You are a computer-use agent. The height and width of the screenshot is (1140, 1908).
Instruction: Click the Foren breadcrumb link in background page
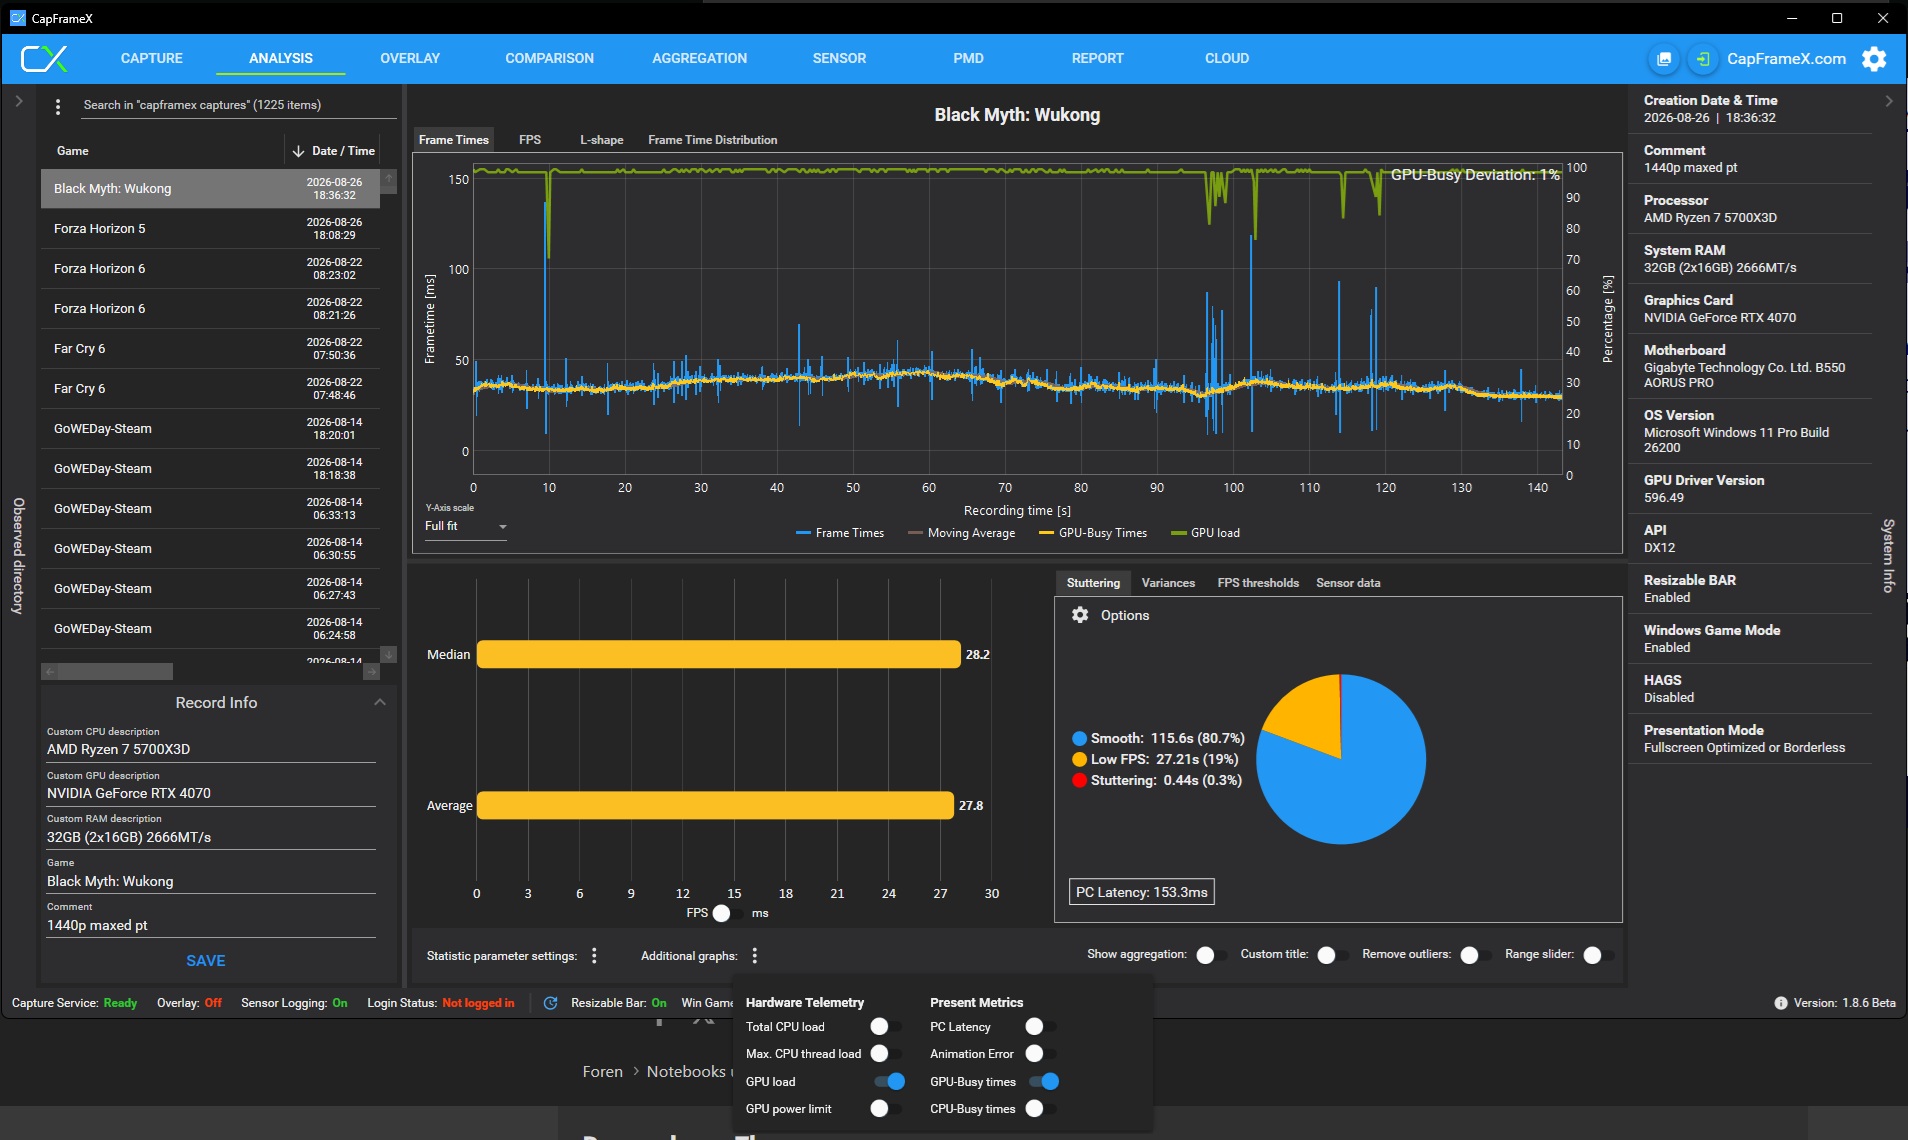[x=603, y=1072]
